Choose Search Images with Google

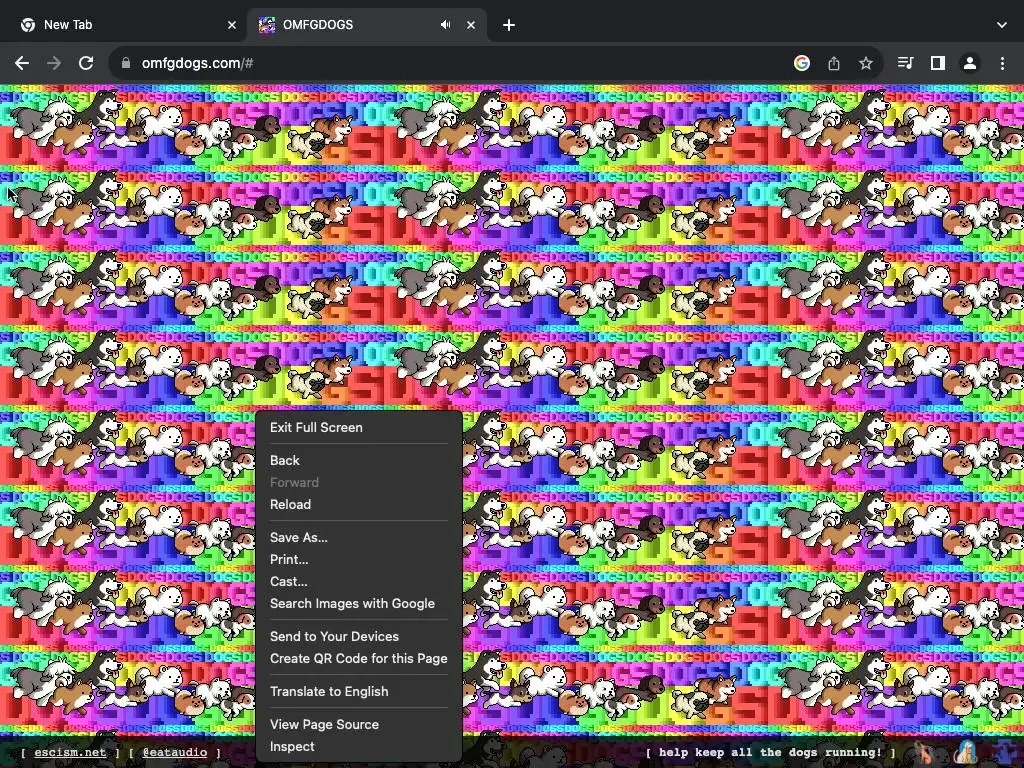[359, 603]
